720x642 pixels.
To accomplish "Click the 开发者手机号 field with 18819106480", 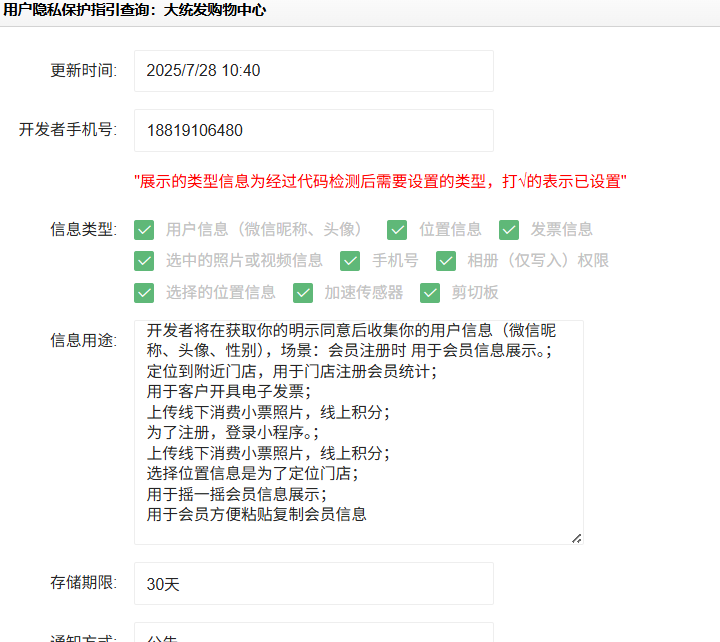I will point(314,130).
